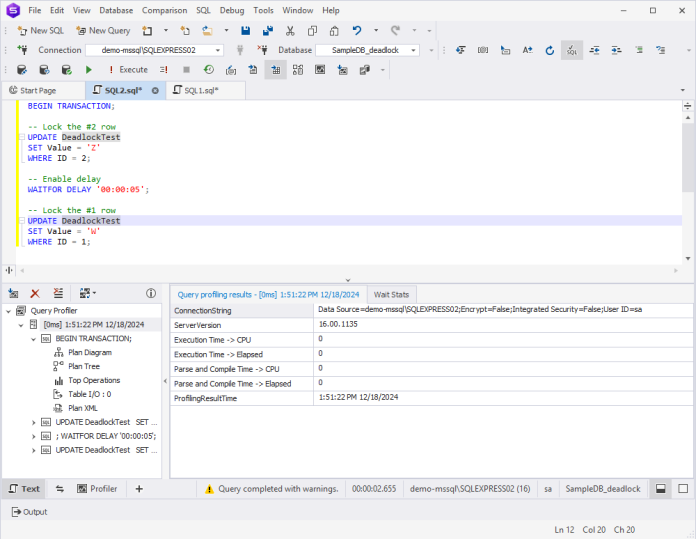
Task: Click the editor vertical scrollbar thumb
Action: point(688,158)
